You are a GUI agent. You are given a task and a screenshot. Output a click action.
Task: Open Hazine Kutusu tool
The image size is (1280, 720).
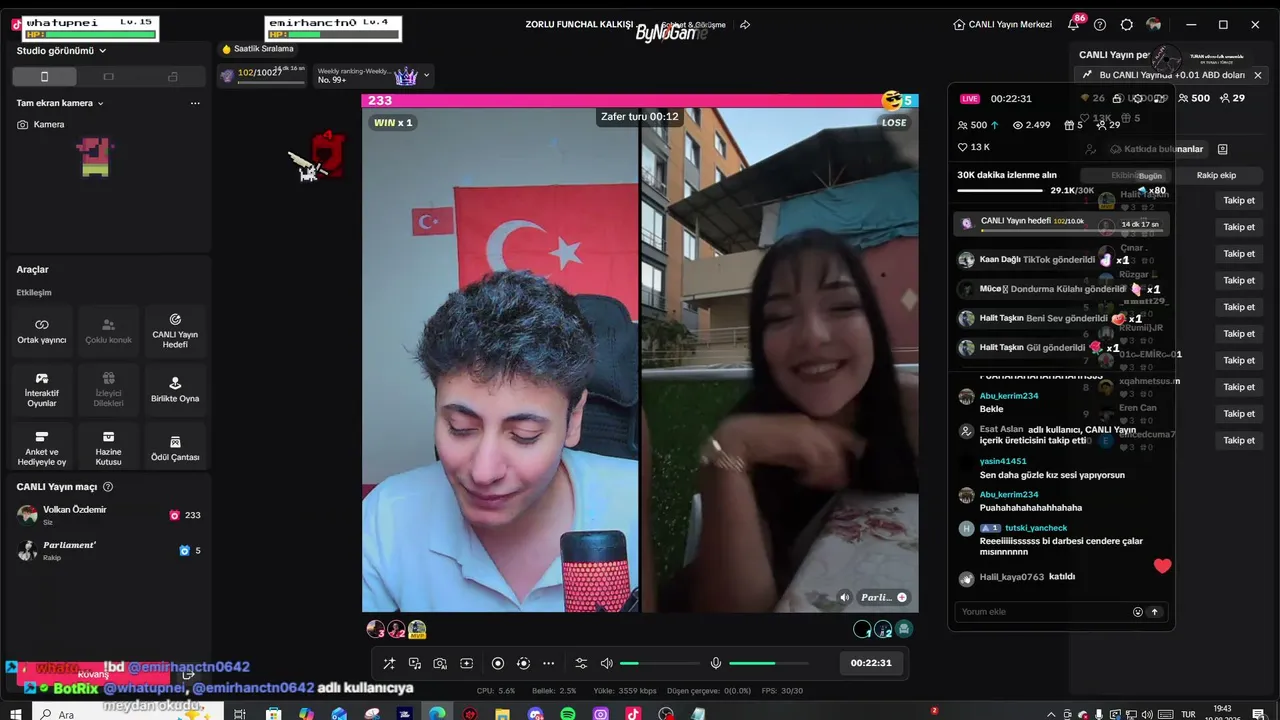108,447
